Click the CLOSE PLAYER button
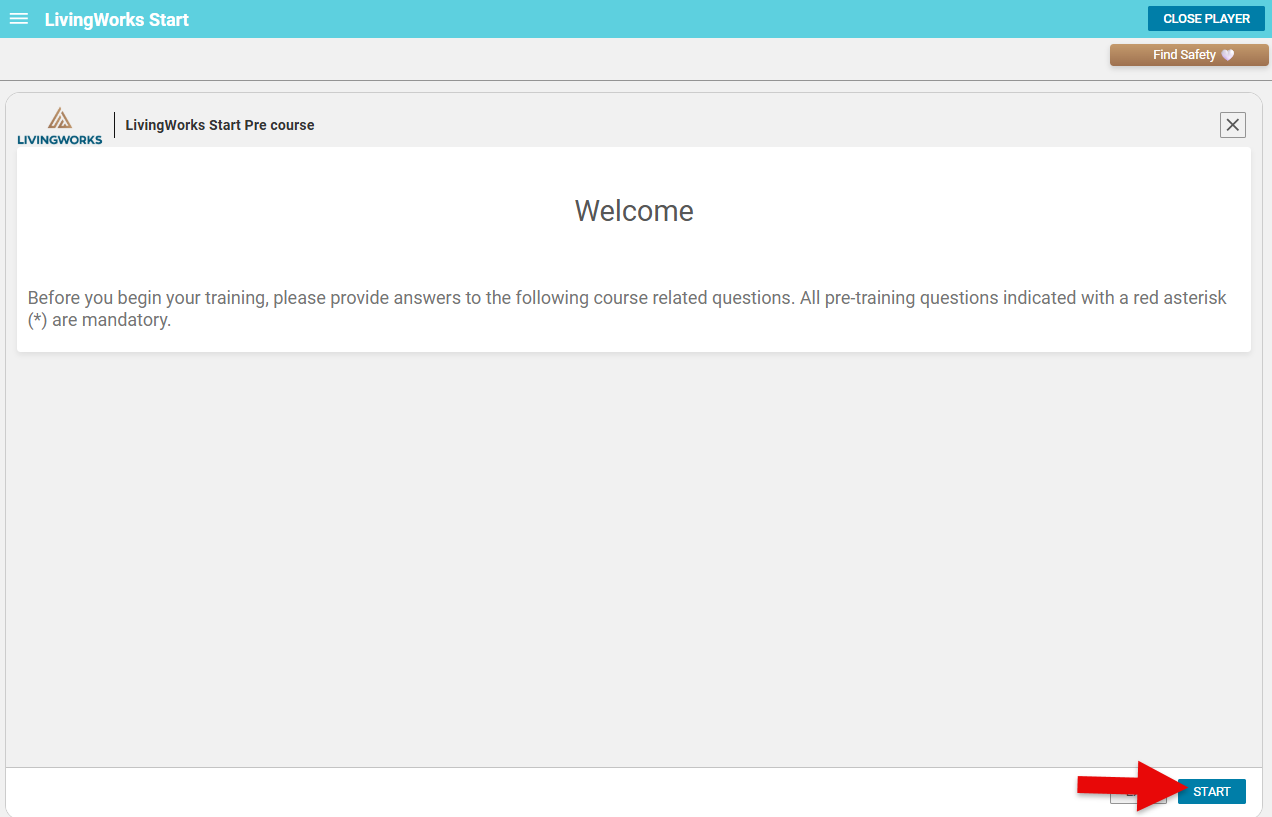 (1206, 19)
